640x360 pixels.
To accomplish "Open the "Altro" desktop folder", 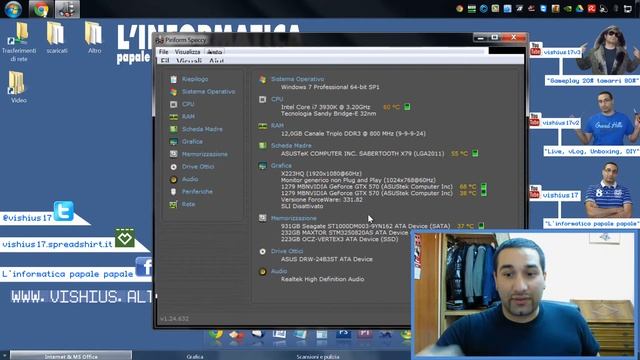I will pyautogui.click(x=94, y=38).
